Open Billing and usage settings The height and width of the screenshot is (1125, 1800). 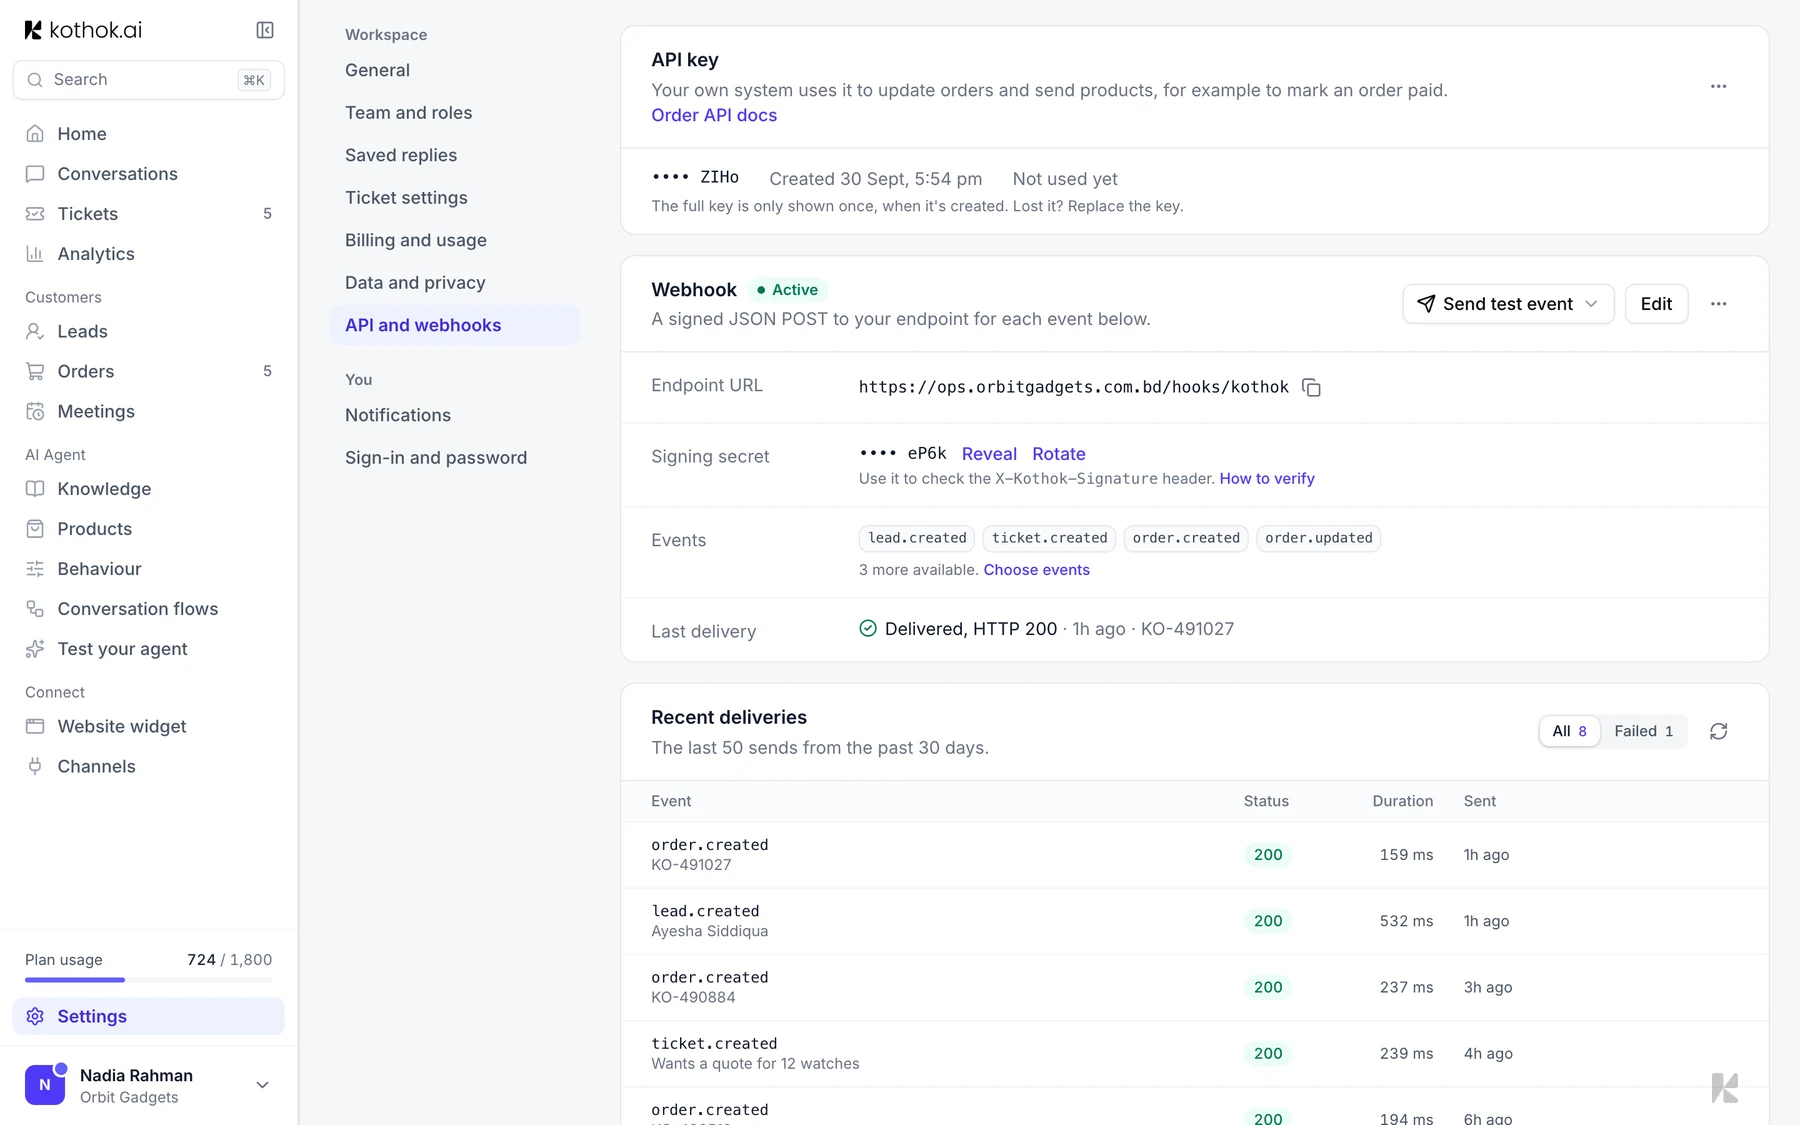(455, 240)
